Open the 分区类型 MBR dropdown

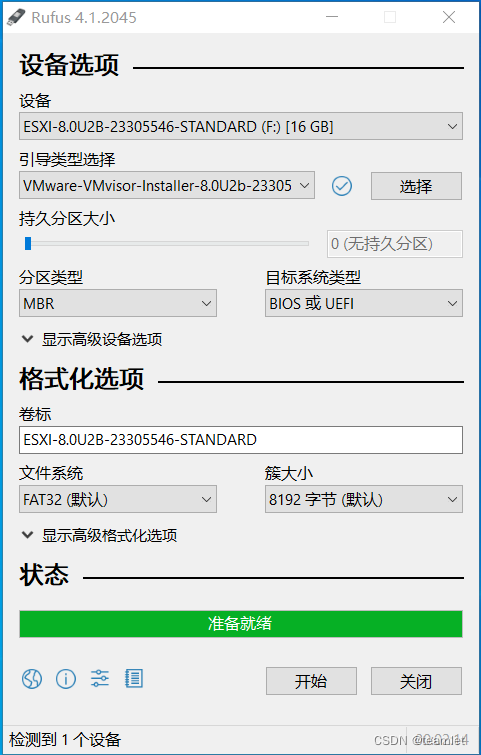point(118,303)
